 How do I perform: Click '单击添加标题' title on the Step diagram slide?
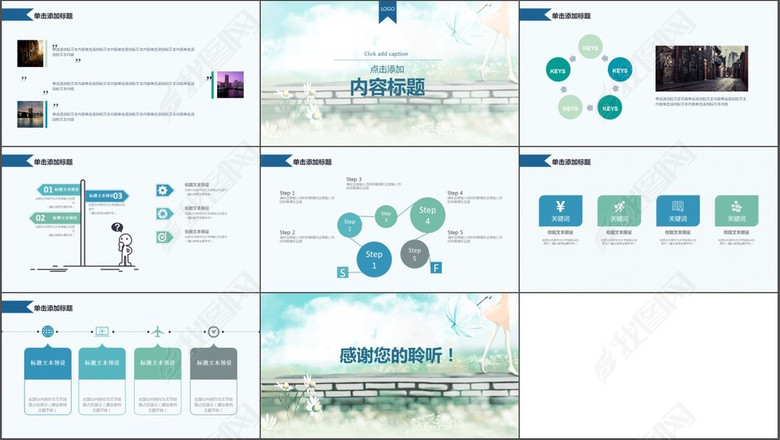coord(312,162)
